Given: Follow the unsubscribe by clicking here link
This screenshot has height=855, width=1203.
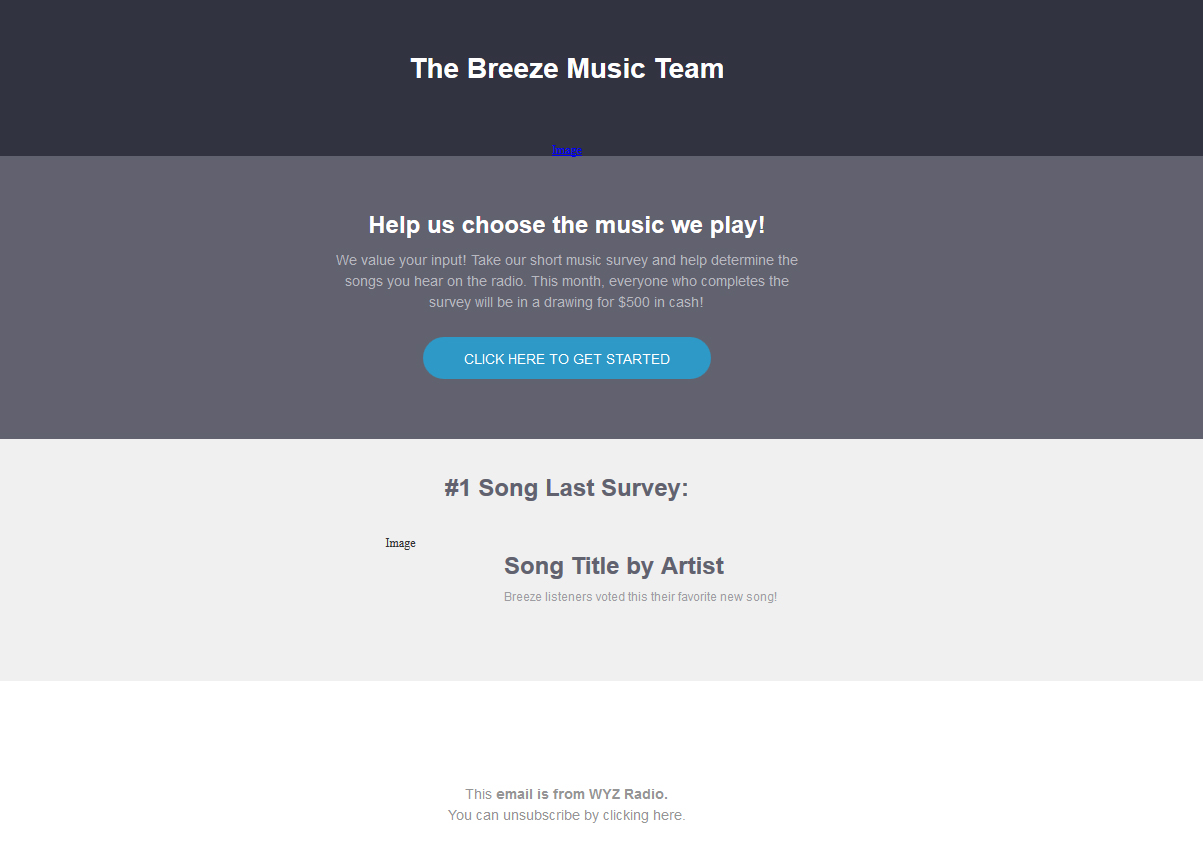Looking at the screenshot, I should (594, 815).
